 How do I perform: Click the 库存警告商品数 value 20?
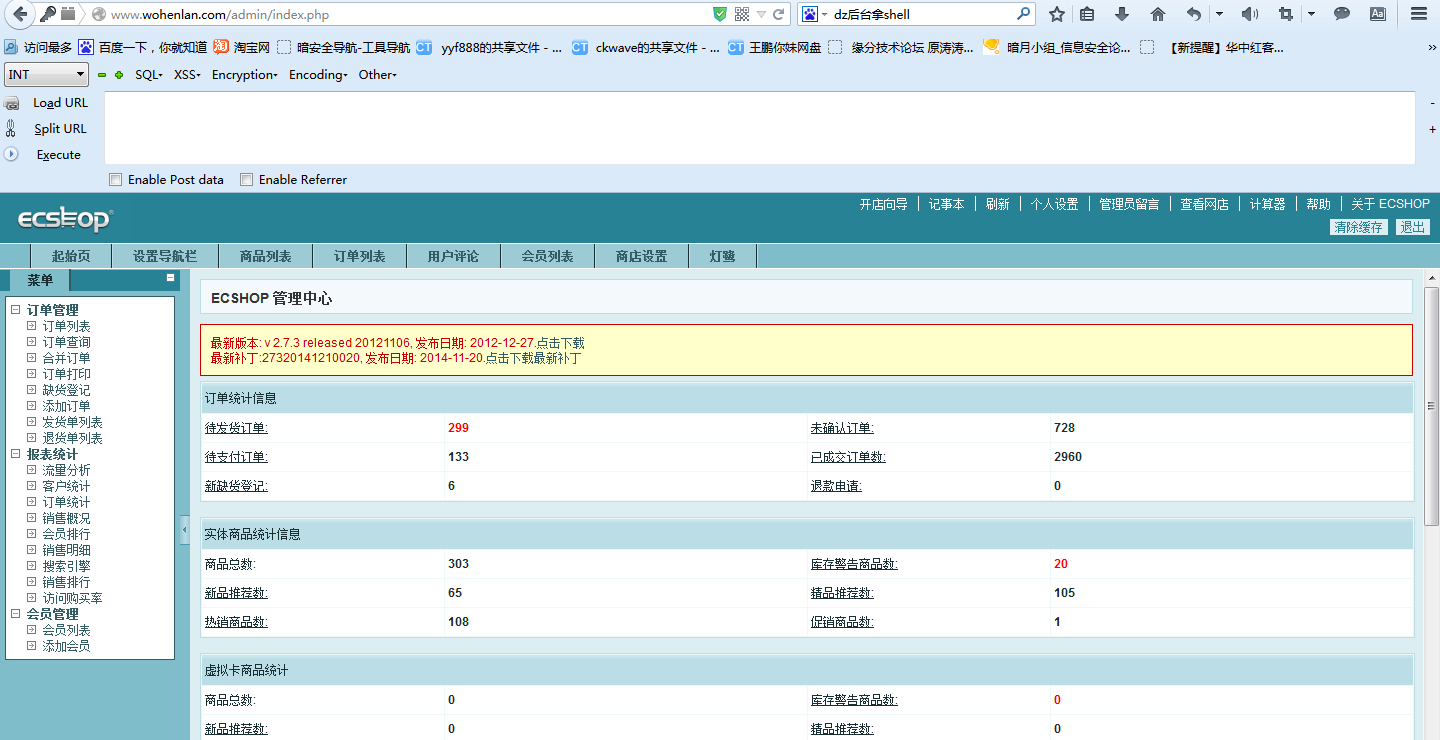[x=1061, y=564]
